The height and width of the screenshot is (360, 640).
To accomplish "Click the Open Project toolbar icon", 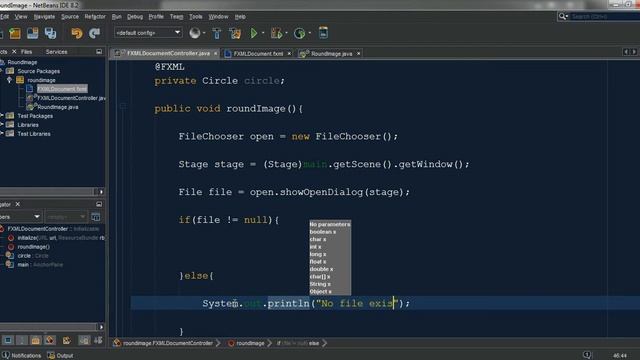I will (33, 33).
